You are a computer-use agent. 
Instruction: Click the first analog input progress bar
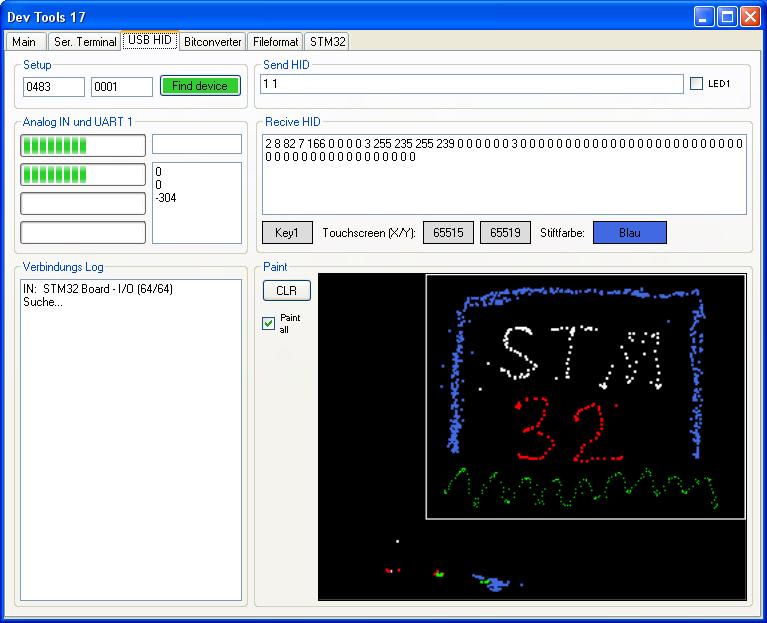pyautogui.click(x=83, y=146)
